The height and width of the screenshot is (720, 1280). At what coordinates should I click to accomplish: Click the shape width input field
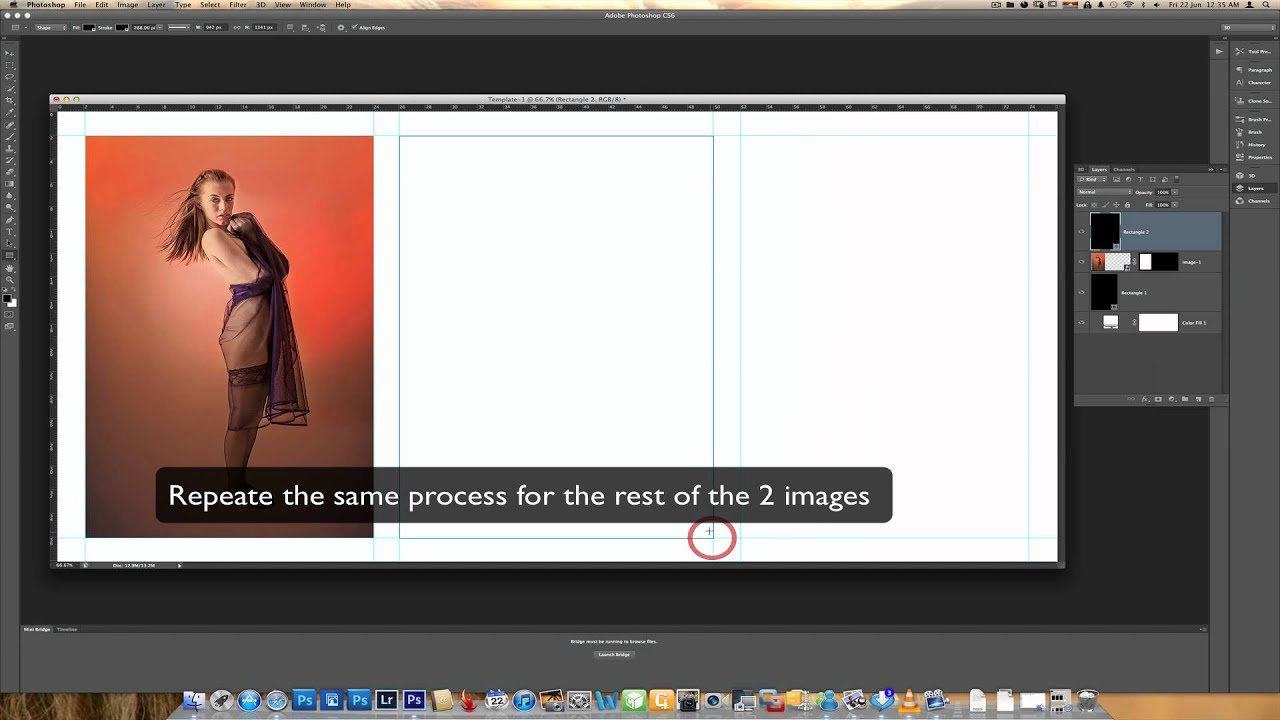pos(216,27)
